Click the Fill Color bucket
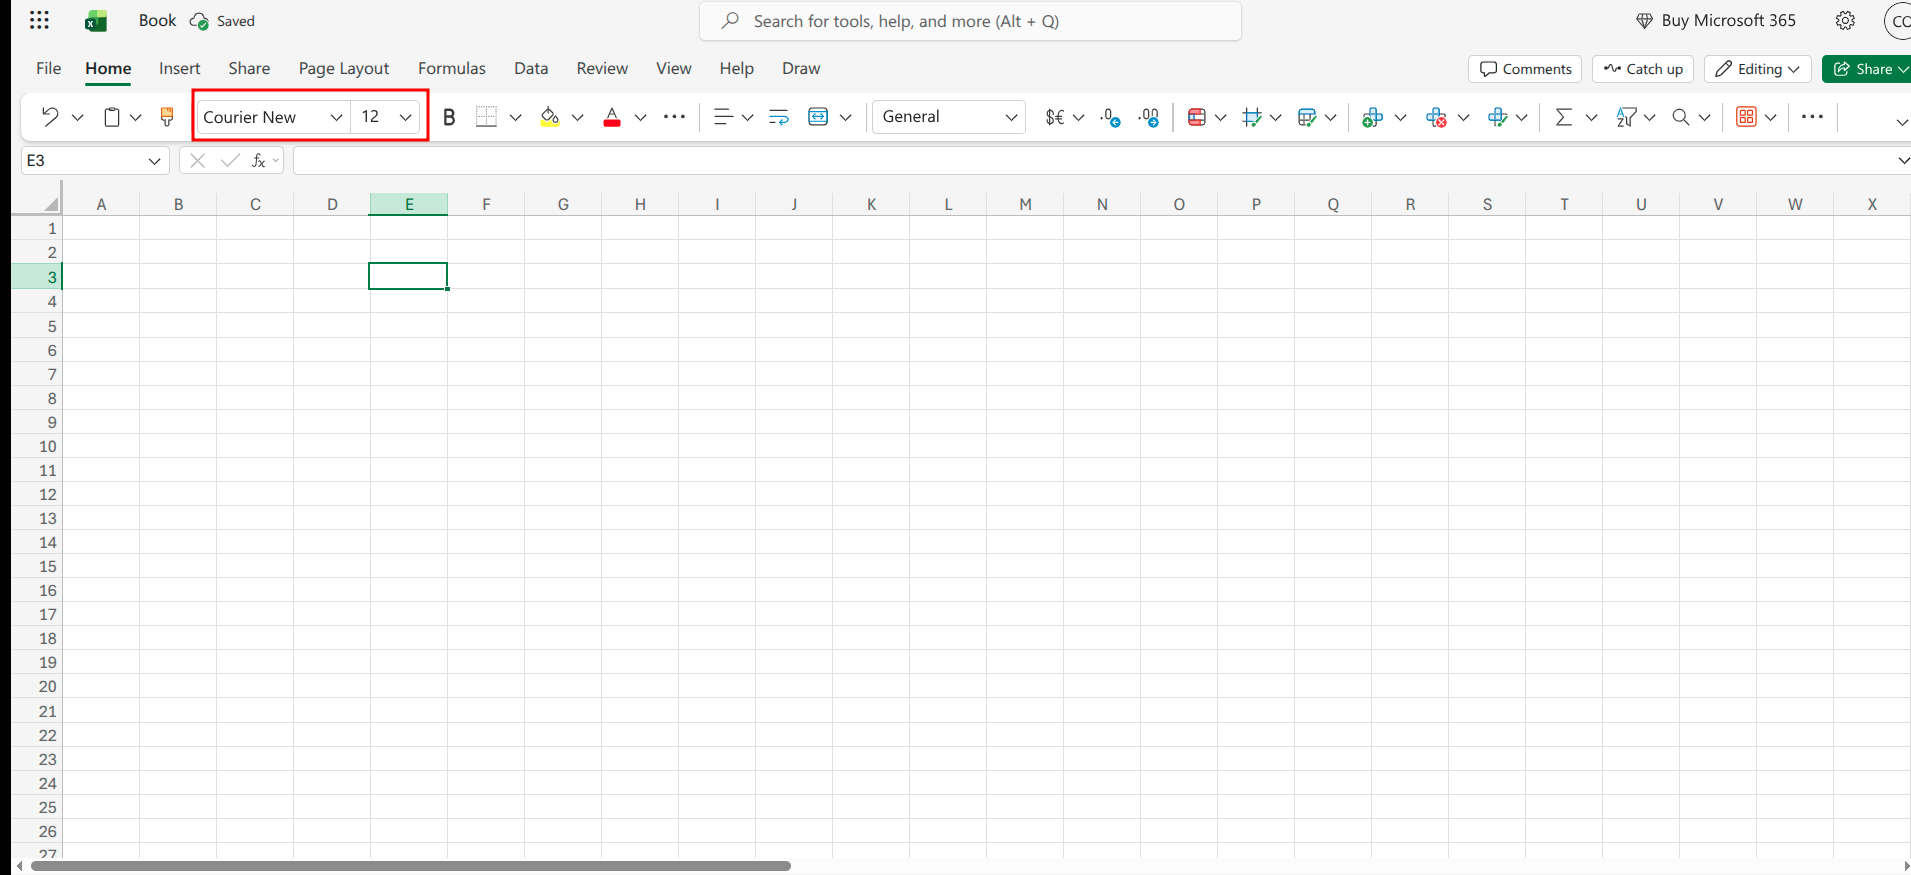This screenshot has height=875, width=1911. click(549, 117)
